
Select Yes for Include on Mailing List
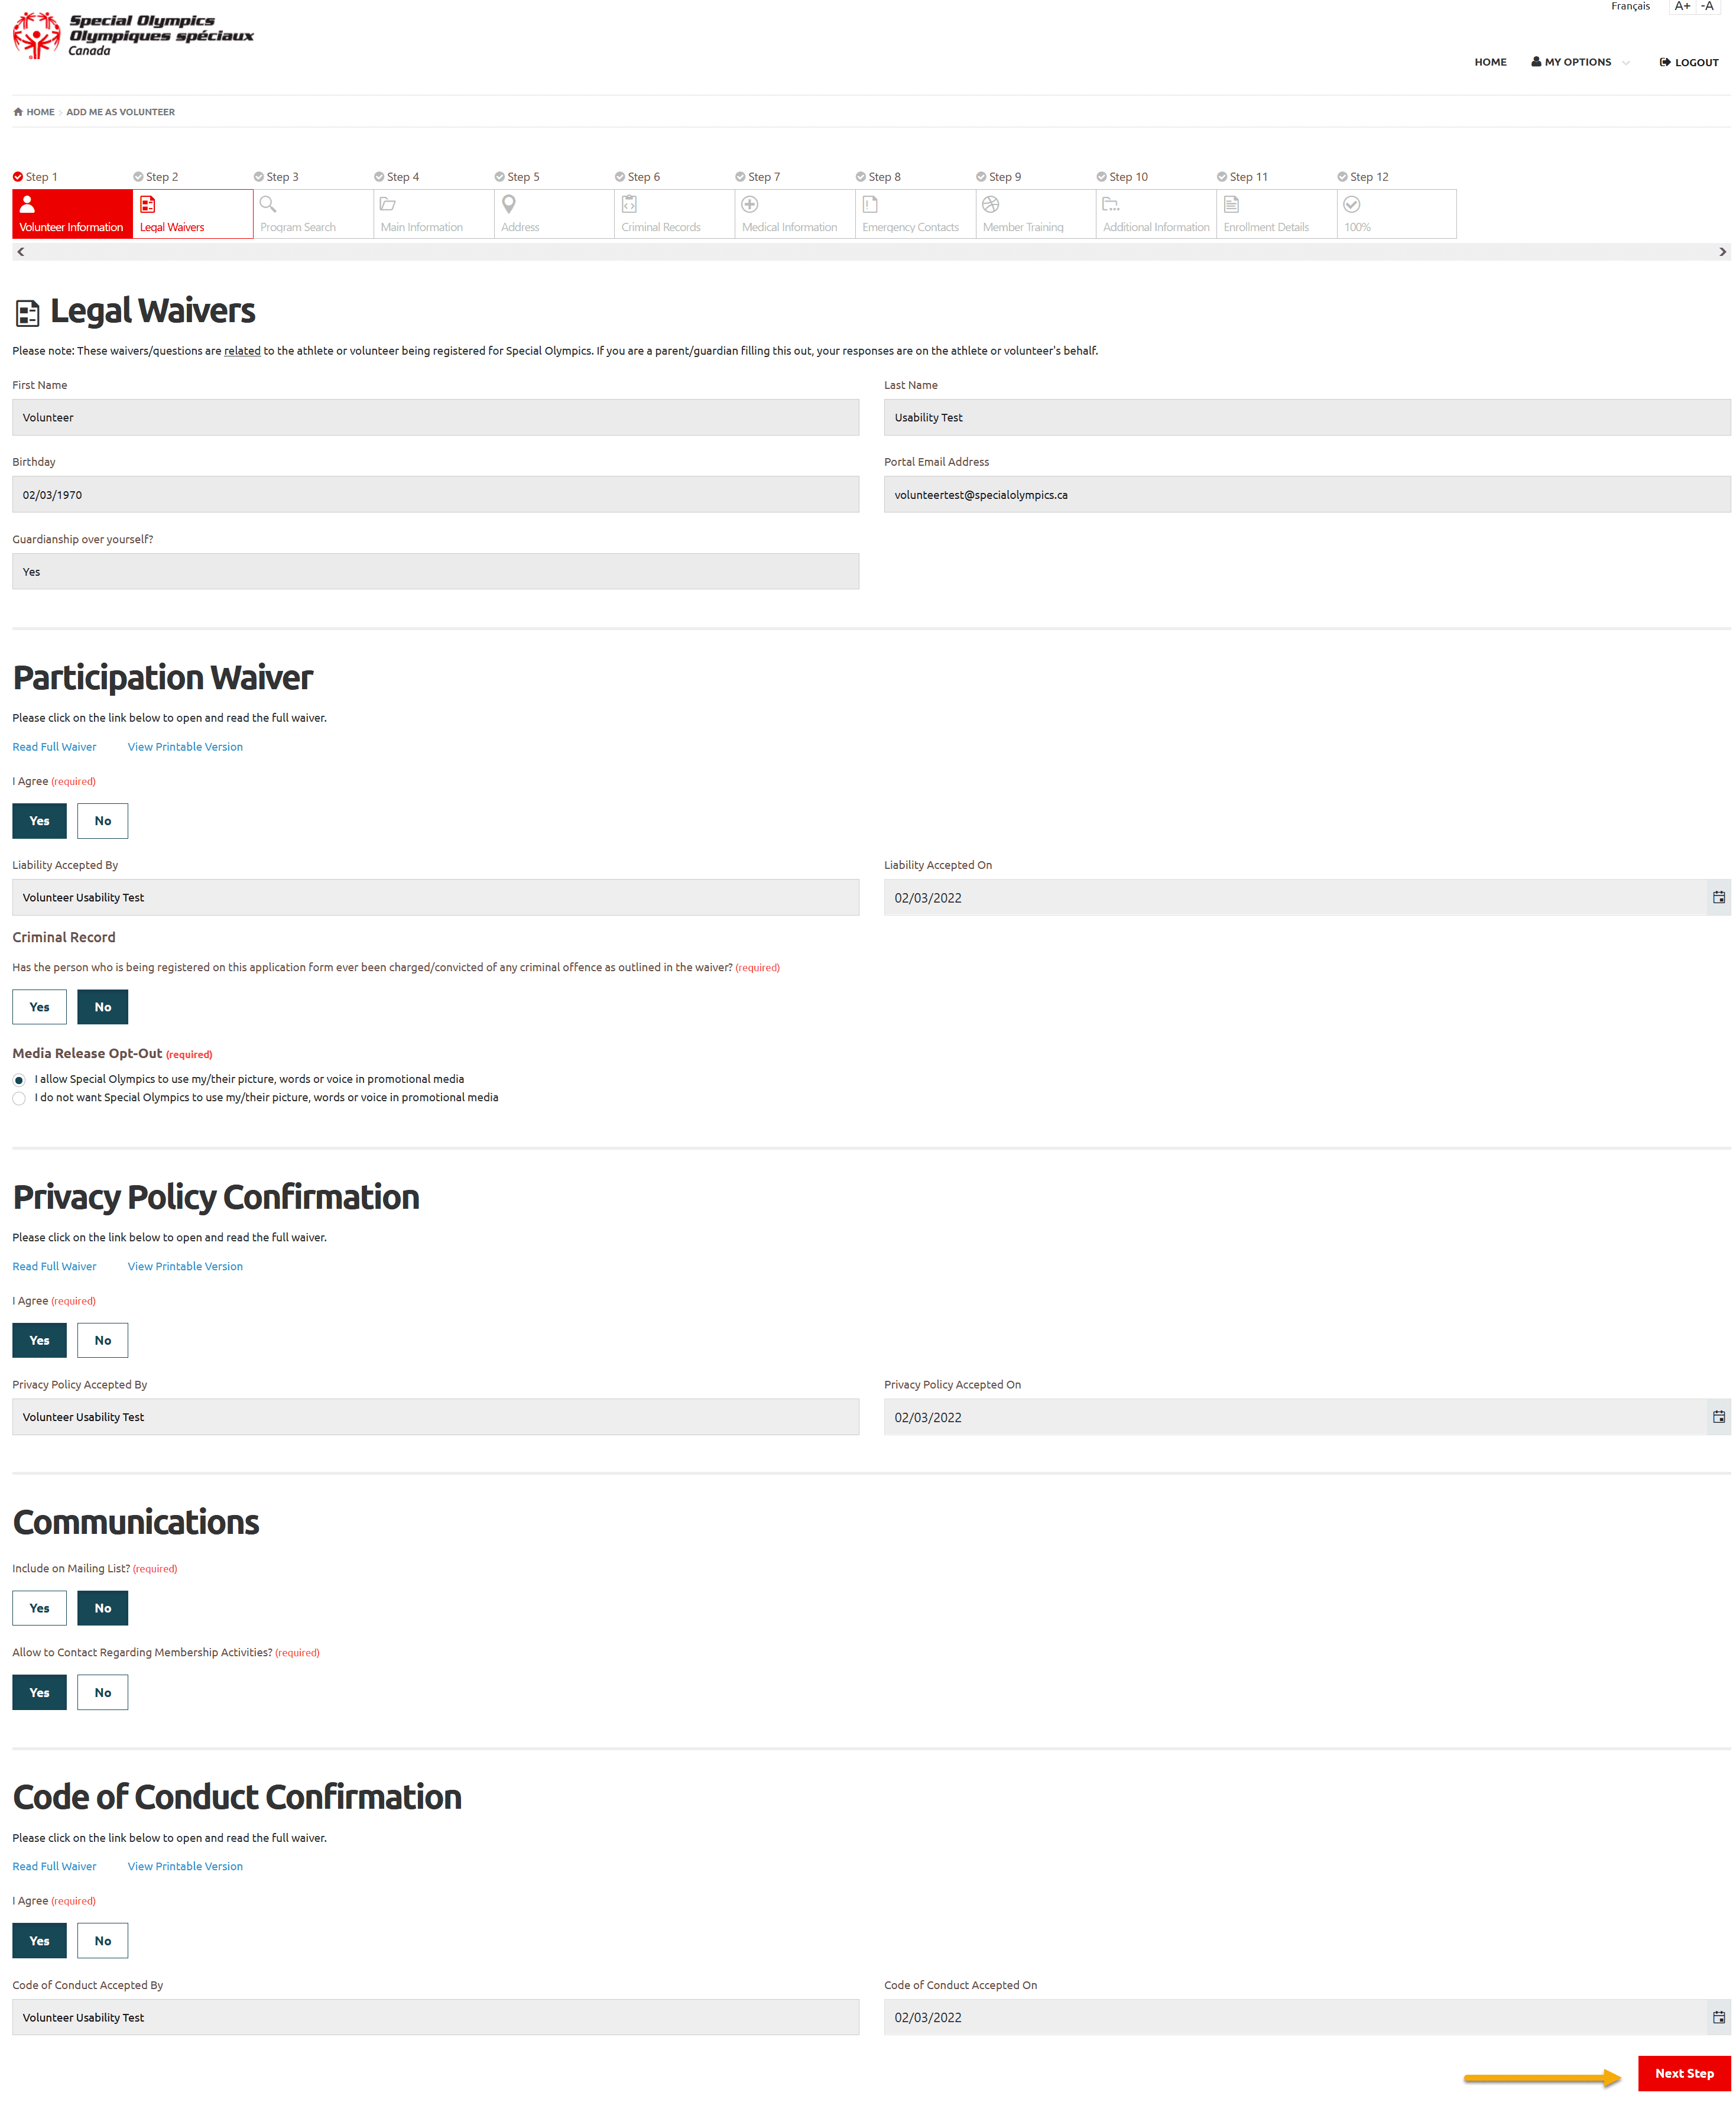pos(39,1608)
